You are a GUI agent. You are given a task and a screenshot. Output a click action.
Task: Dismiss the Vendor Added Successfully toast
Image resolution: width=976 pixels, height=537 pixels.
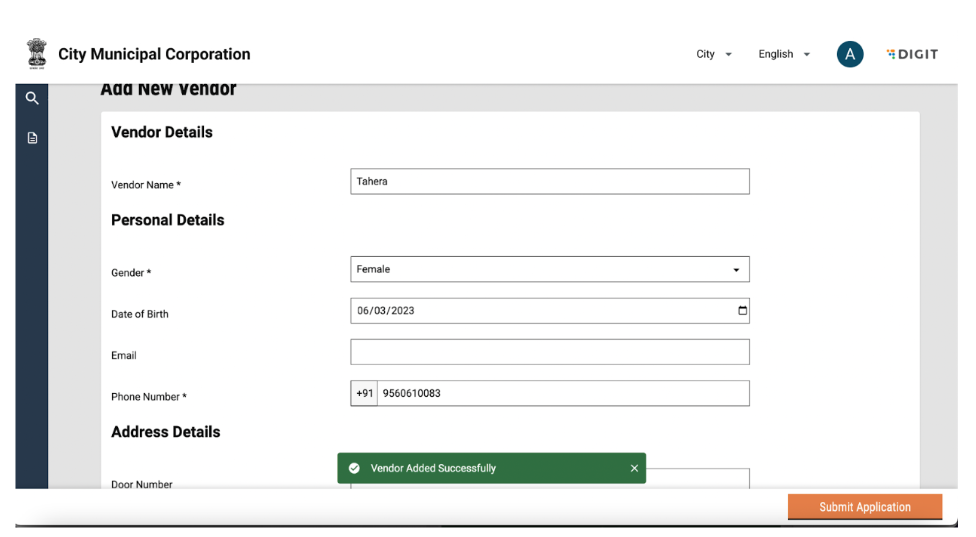pyautogui.click(x=634, y=468)
